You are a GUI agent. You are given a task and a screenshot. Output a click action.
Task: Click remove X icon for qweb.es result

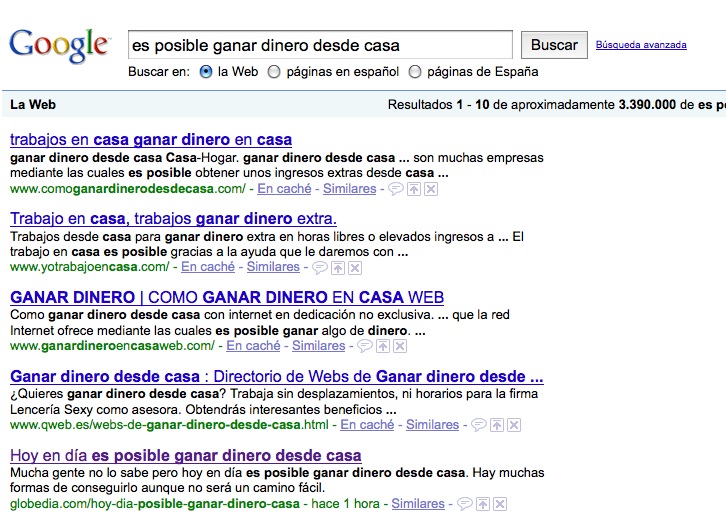click(514, 425)
